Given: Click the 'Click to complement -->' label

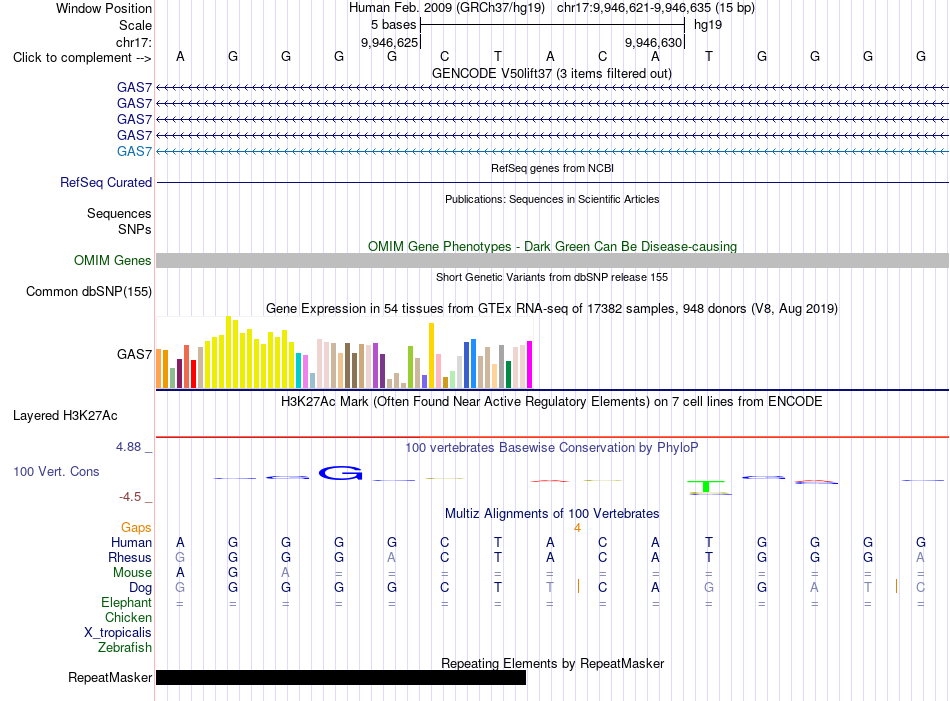Looking at the screenshot, I should [x=82, y=58].
